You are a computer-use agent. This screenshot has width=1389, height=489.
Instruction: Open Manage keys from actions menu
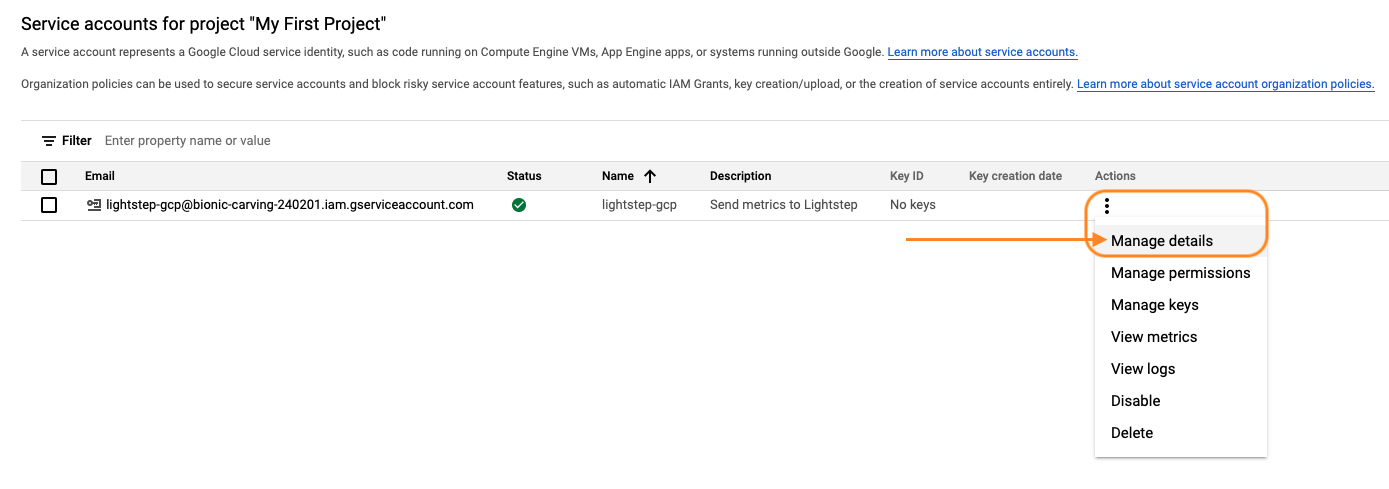[x=1154, y=305]
